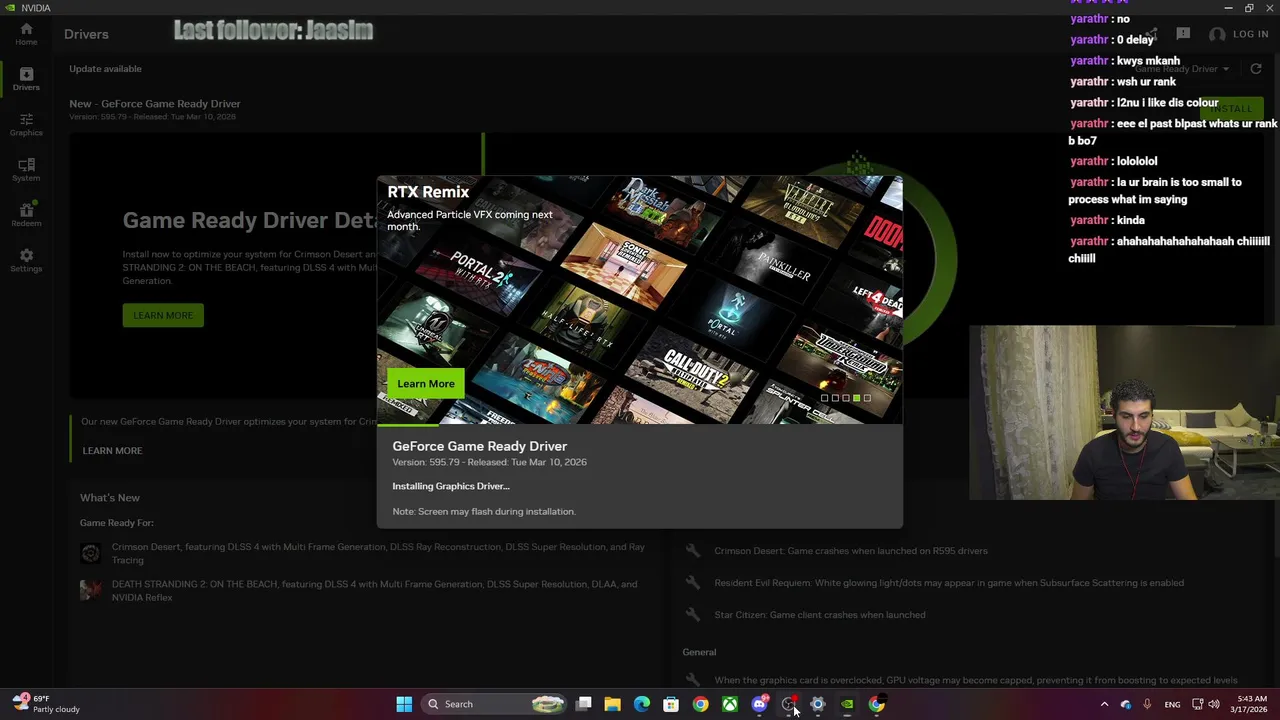The height and width of the screenshot is (720, 1280).
Task: Open the Windows Start menu
Action: point(404,704)
